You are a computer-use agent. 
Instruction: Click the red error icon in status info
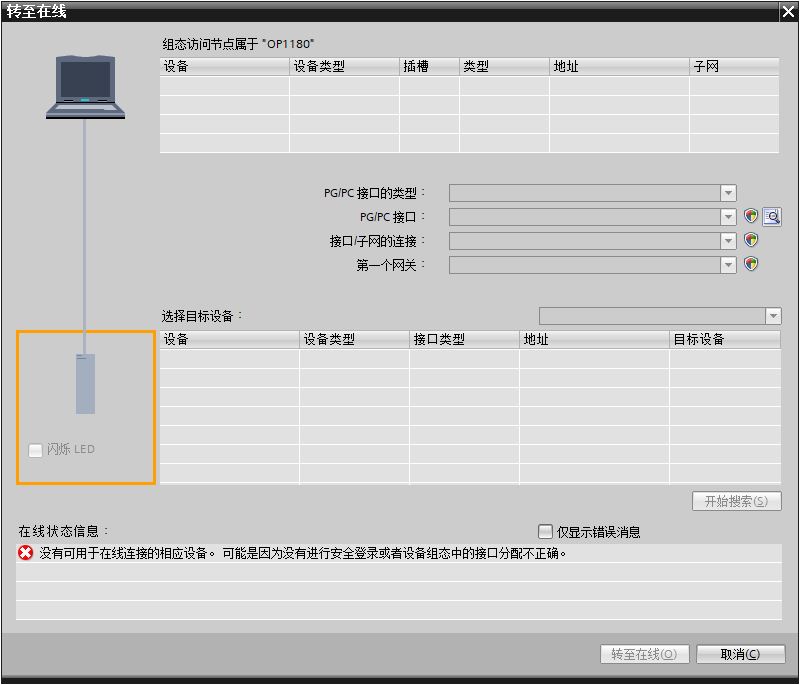[26, 553]
